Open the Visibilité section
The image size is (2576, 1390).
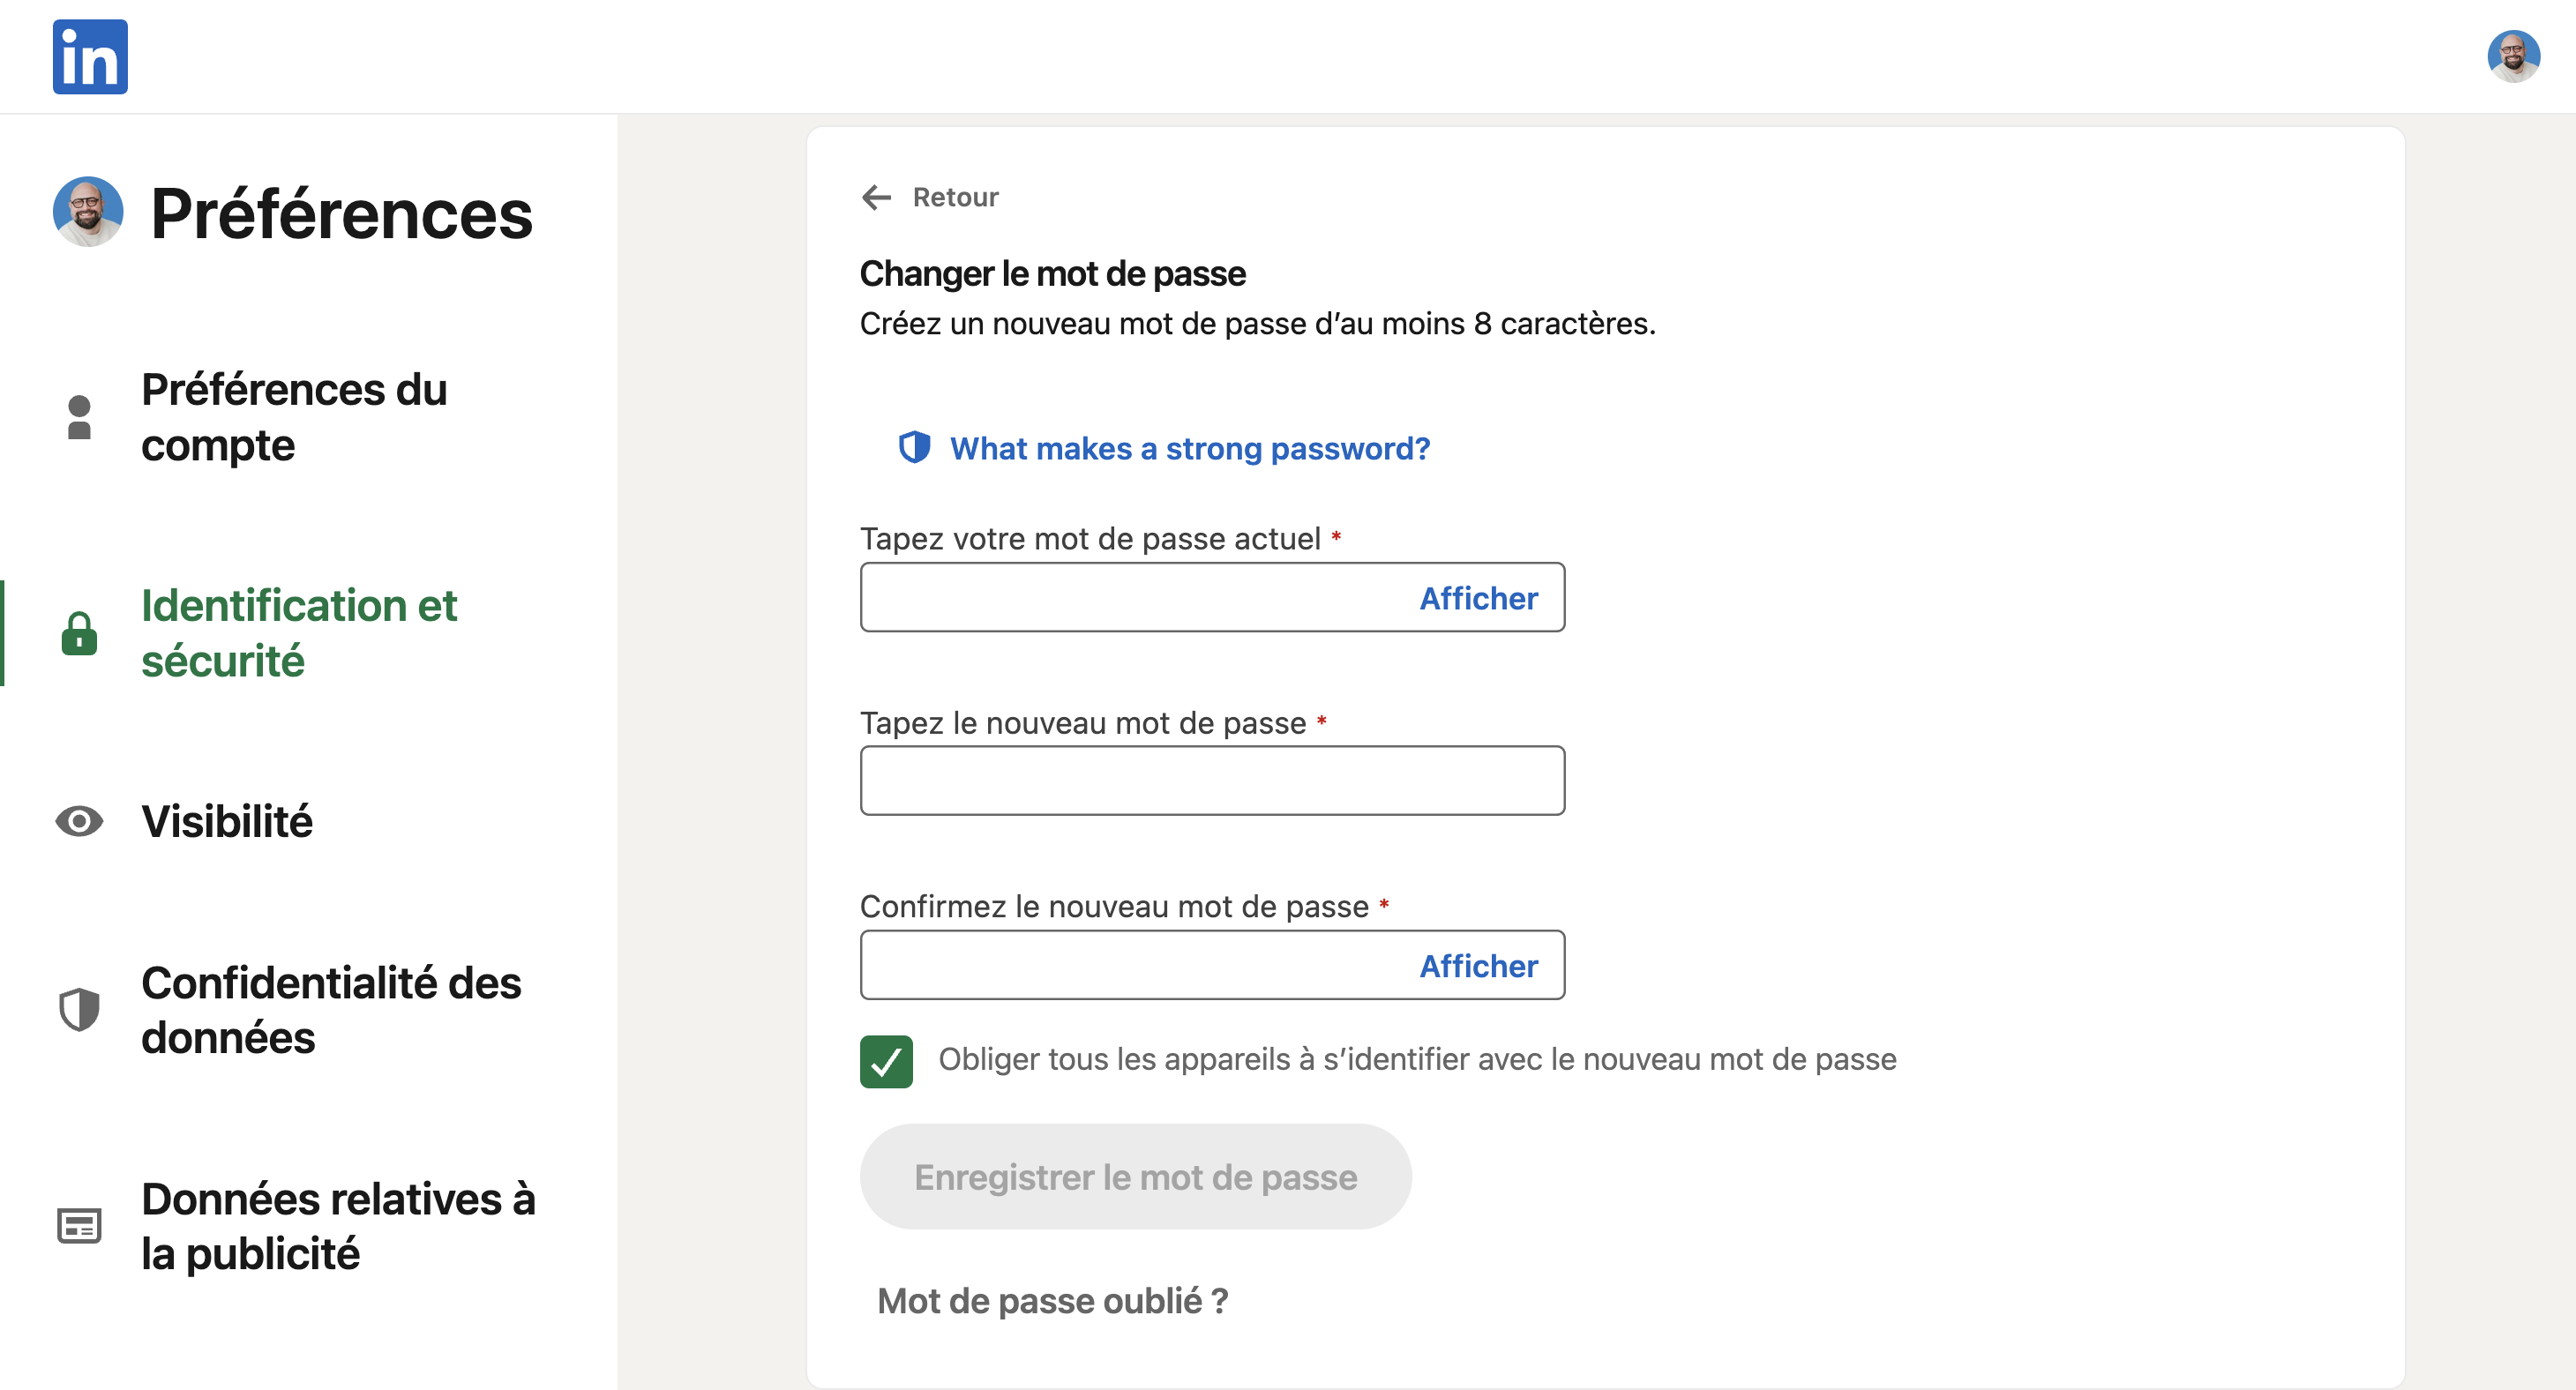227,822
